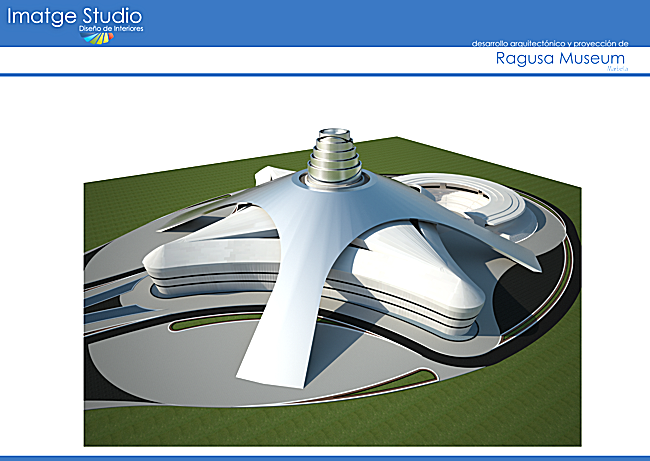
Task: Click the thin blue line beneath the header
Action: click(x=325, y=76)
